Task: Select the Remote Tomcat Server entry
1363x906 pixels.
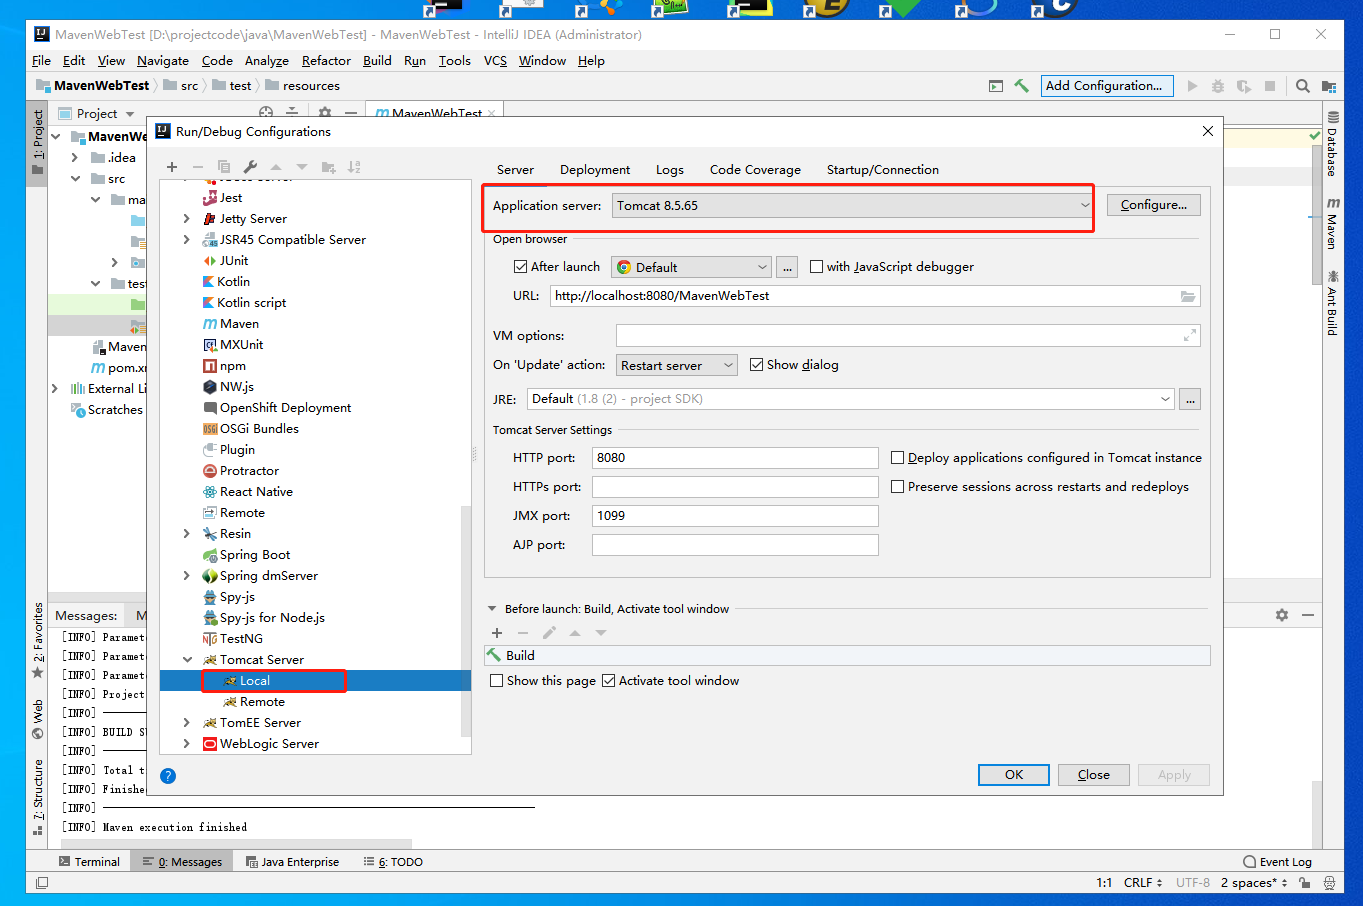Action: 262,702
